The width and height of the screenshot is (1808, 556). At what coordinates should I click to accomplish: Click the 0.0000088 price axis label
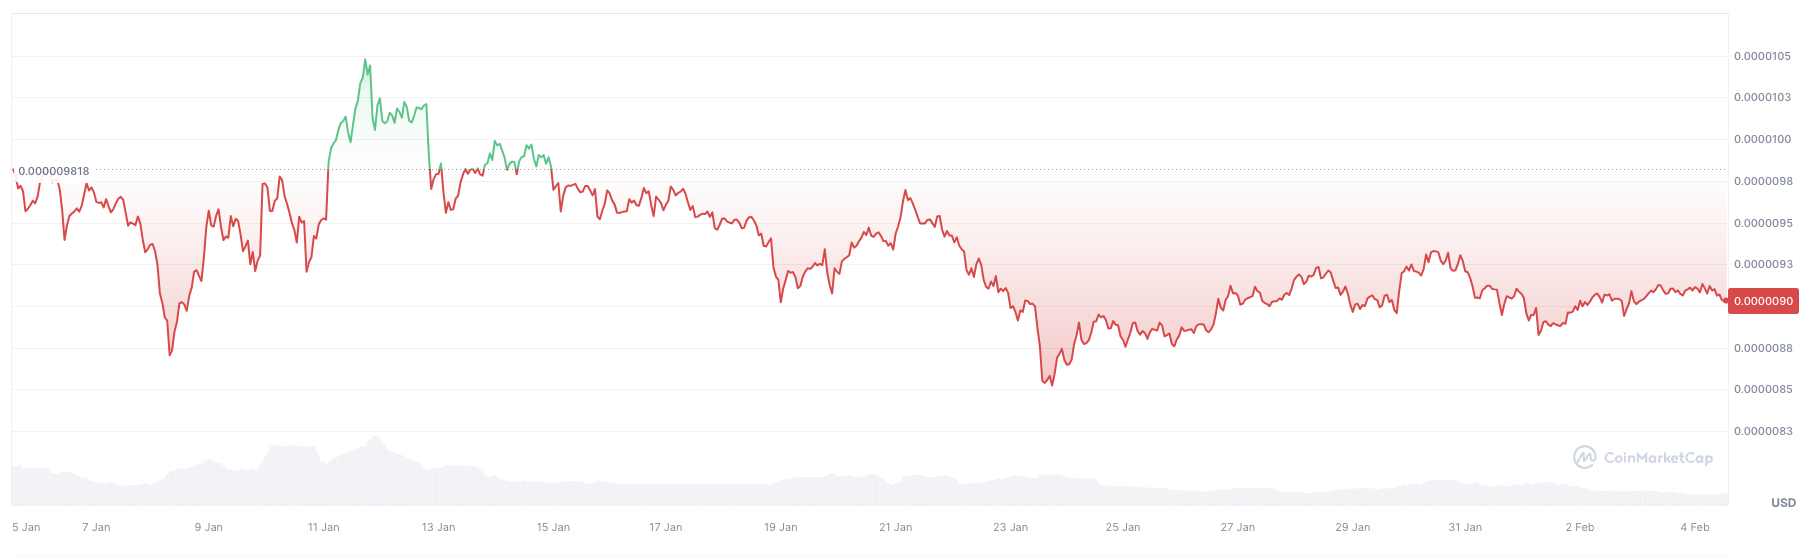click(1762, 348)
